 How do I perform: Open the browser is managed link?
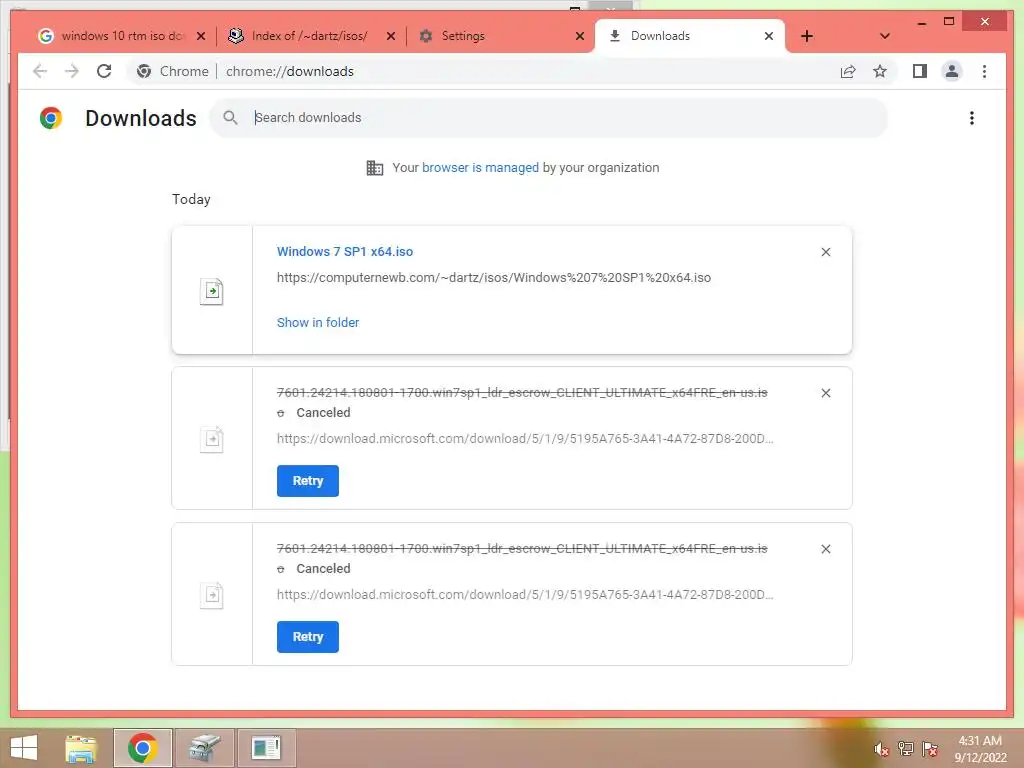point(480,168)
